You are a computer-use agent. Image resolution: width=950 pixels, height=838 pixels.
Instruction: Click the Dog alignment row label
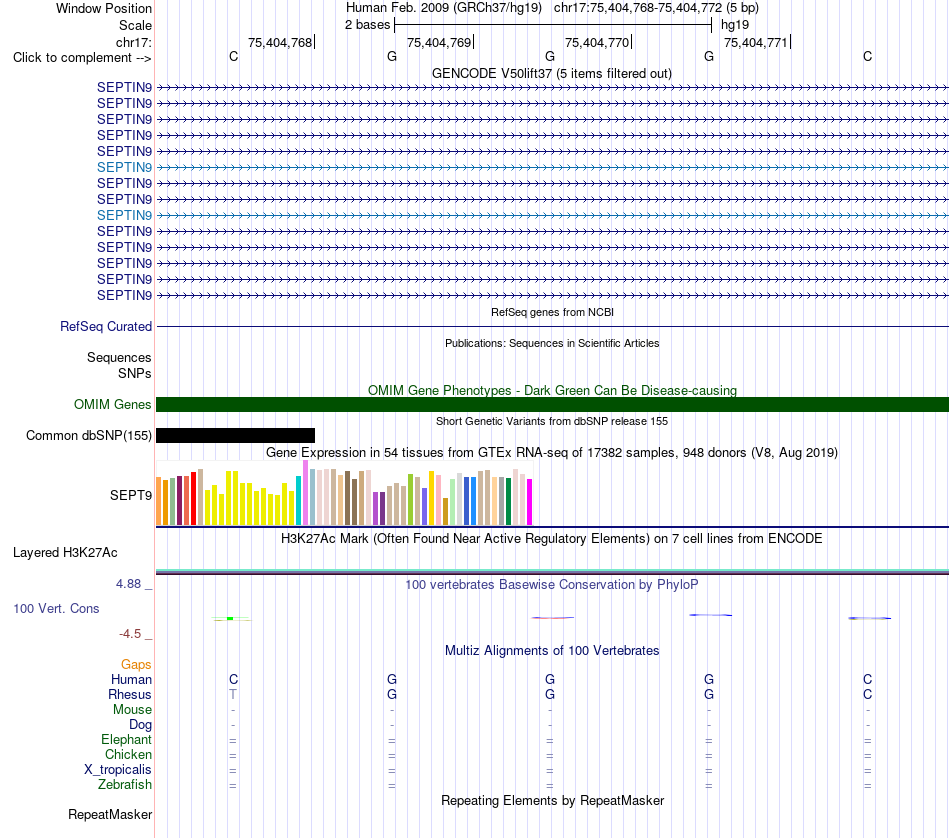[140, 725]
